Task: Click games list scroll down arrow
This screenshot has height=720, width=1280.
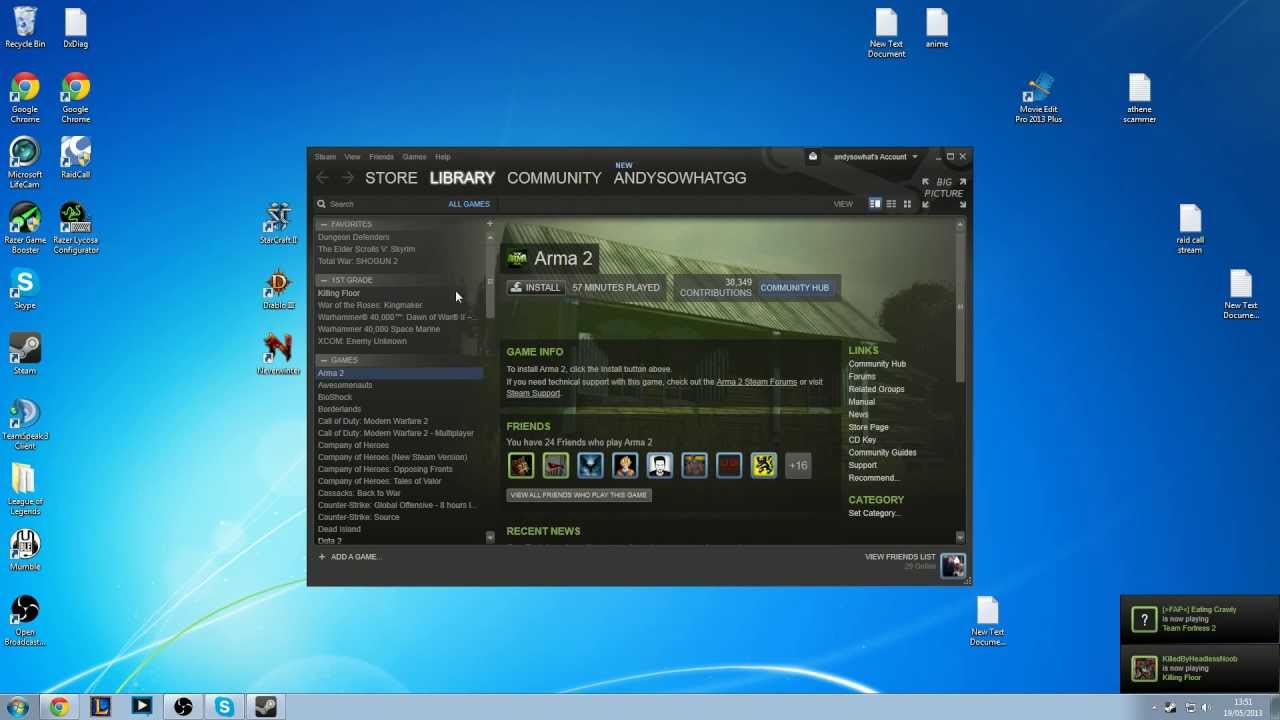Action: click(490, 538)
